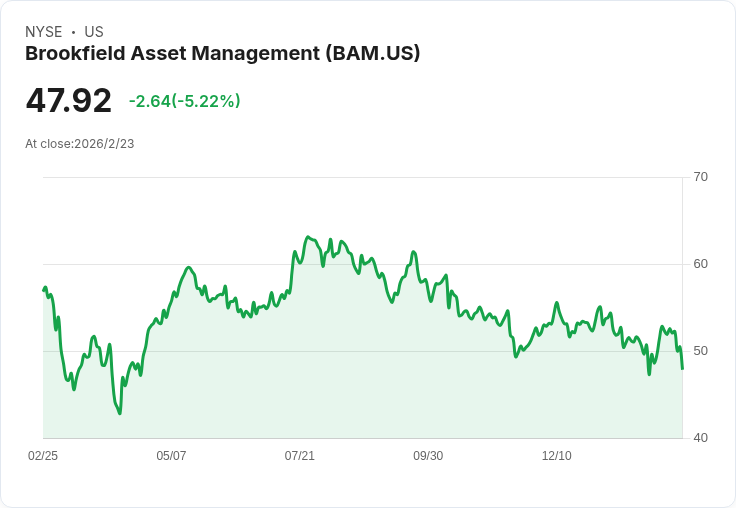Click the NYSE exchange label
Viewport: 736px width, 508px height.
point(44,32)
